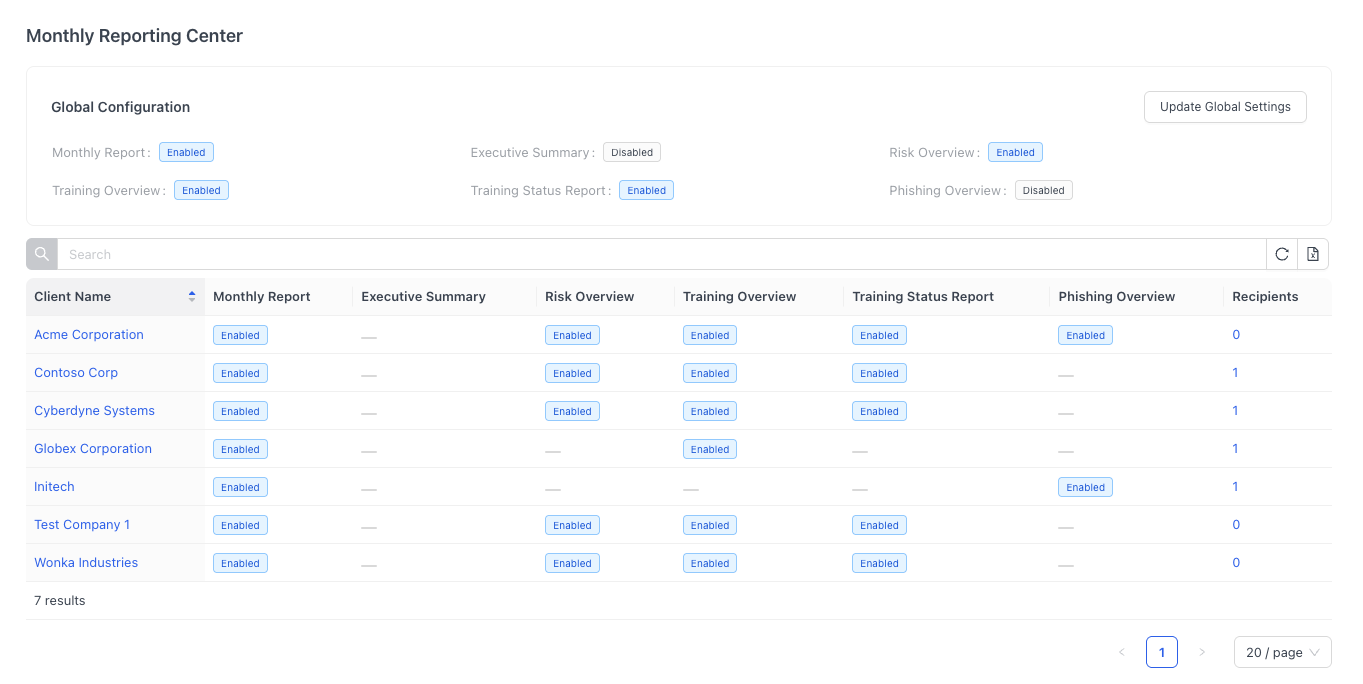Sort by Client Name column arrows
This screenshot has height=684, width=1363.
(192, 297)
